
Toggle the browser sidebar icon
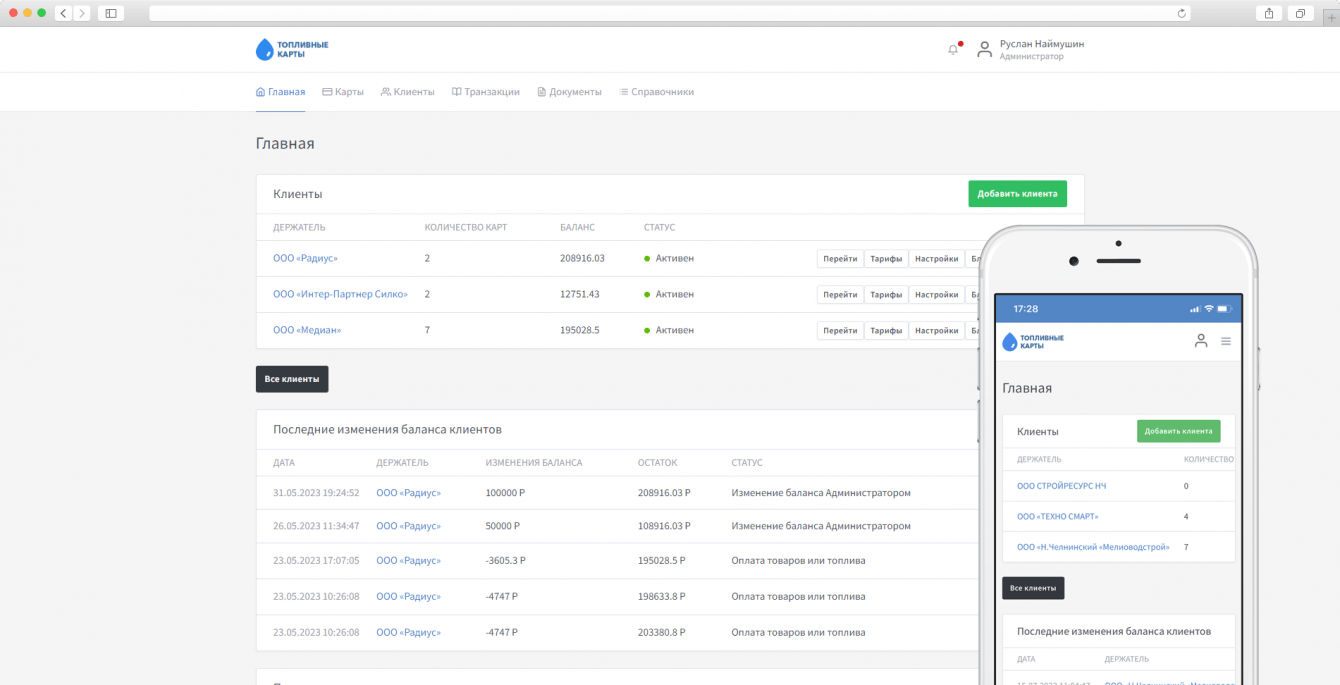pos(110,13)
